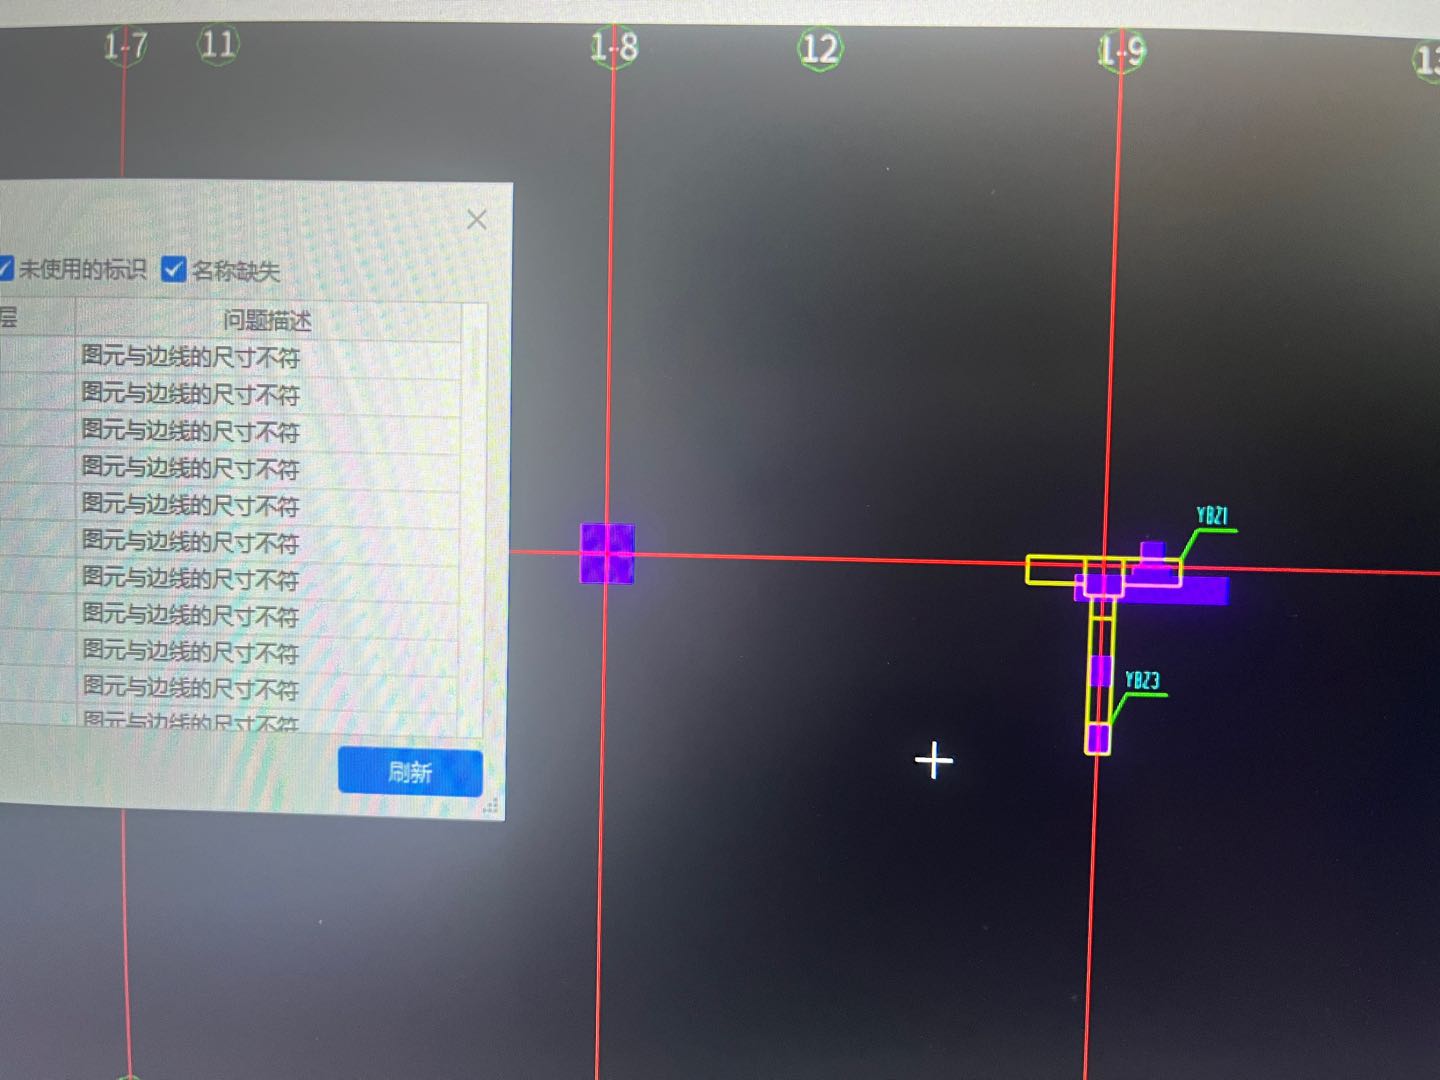
Task: Select the green axis bubble 12
Action: (x=819, y=48)
